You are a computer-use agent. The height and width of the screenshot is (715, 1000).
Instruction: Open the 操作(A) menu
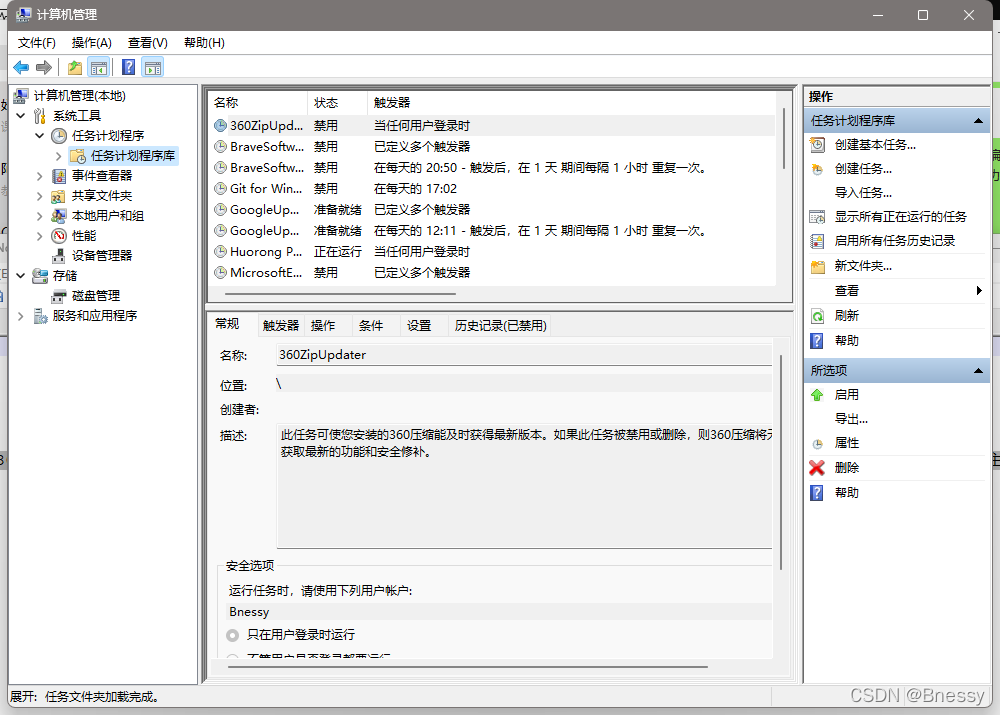[x=91, y=43]
